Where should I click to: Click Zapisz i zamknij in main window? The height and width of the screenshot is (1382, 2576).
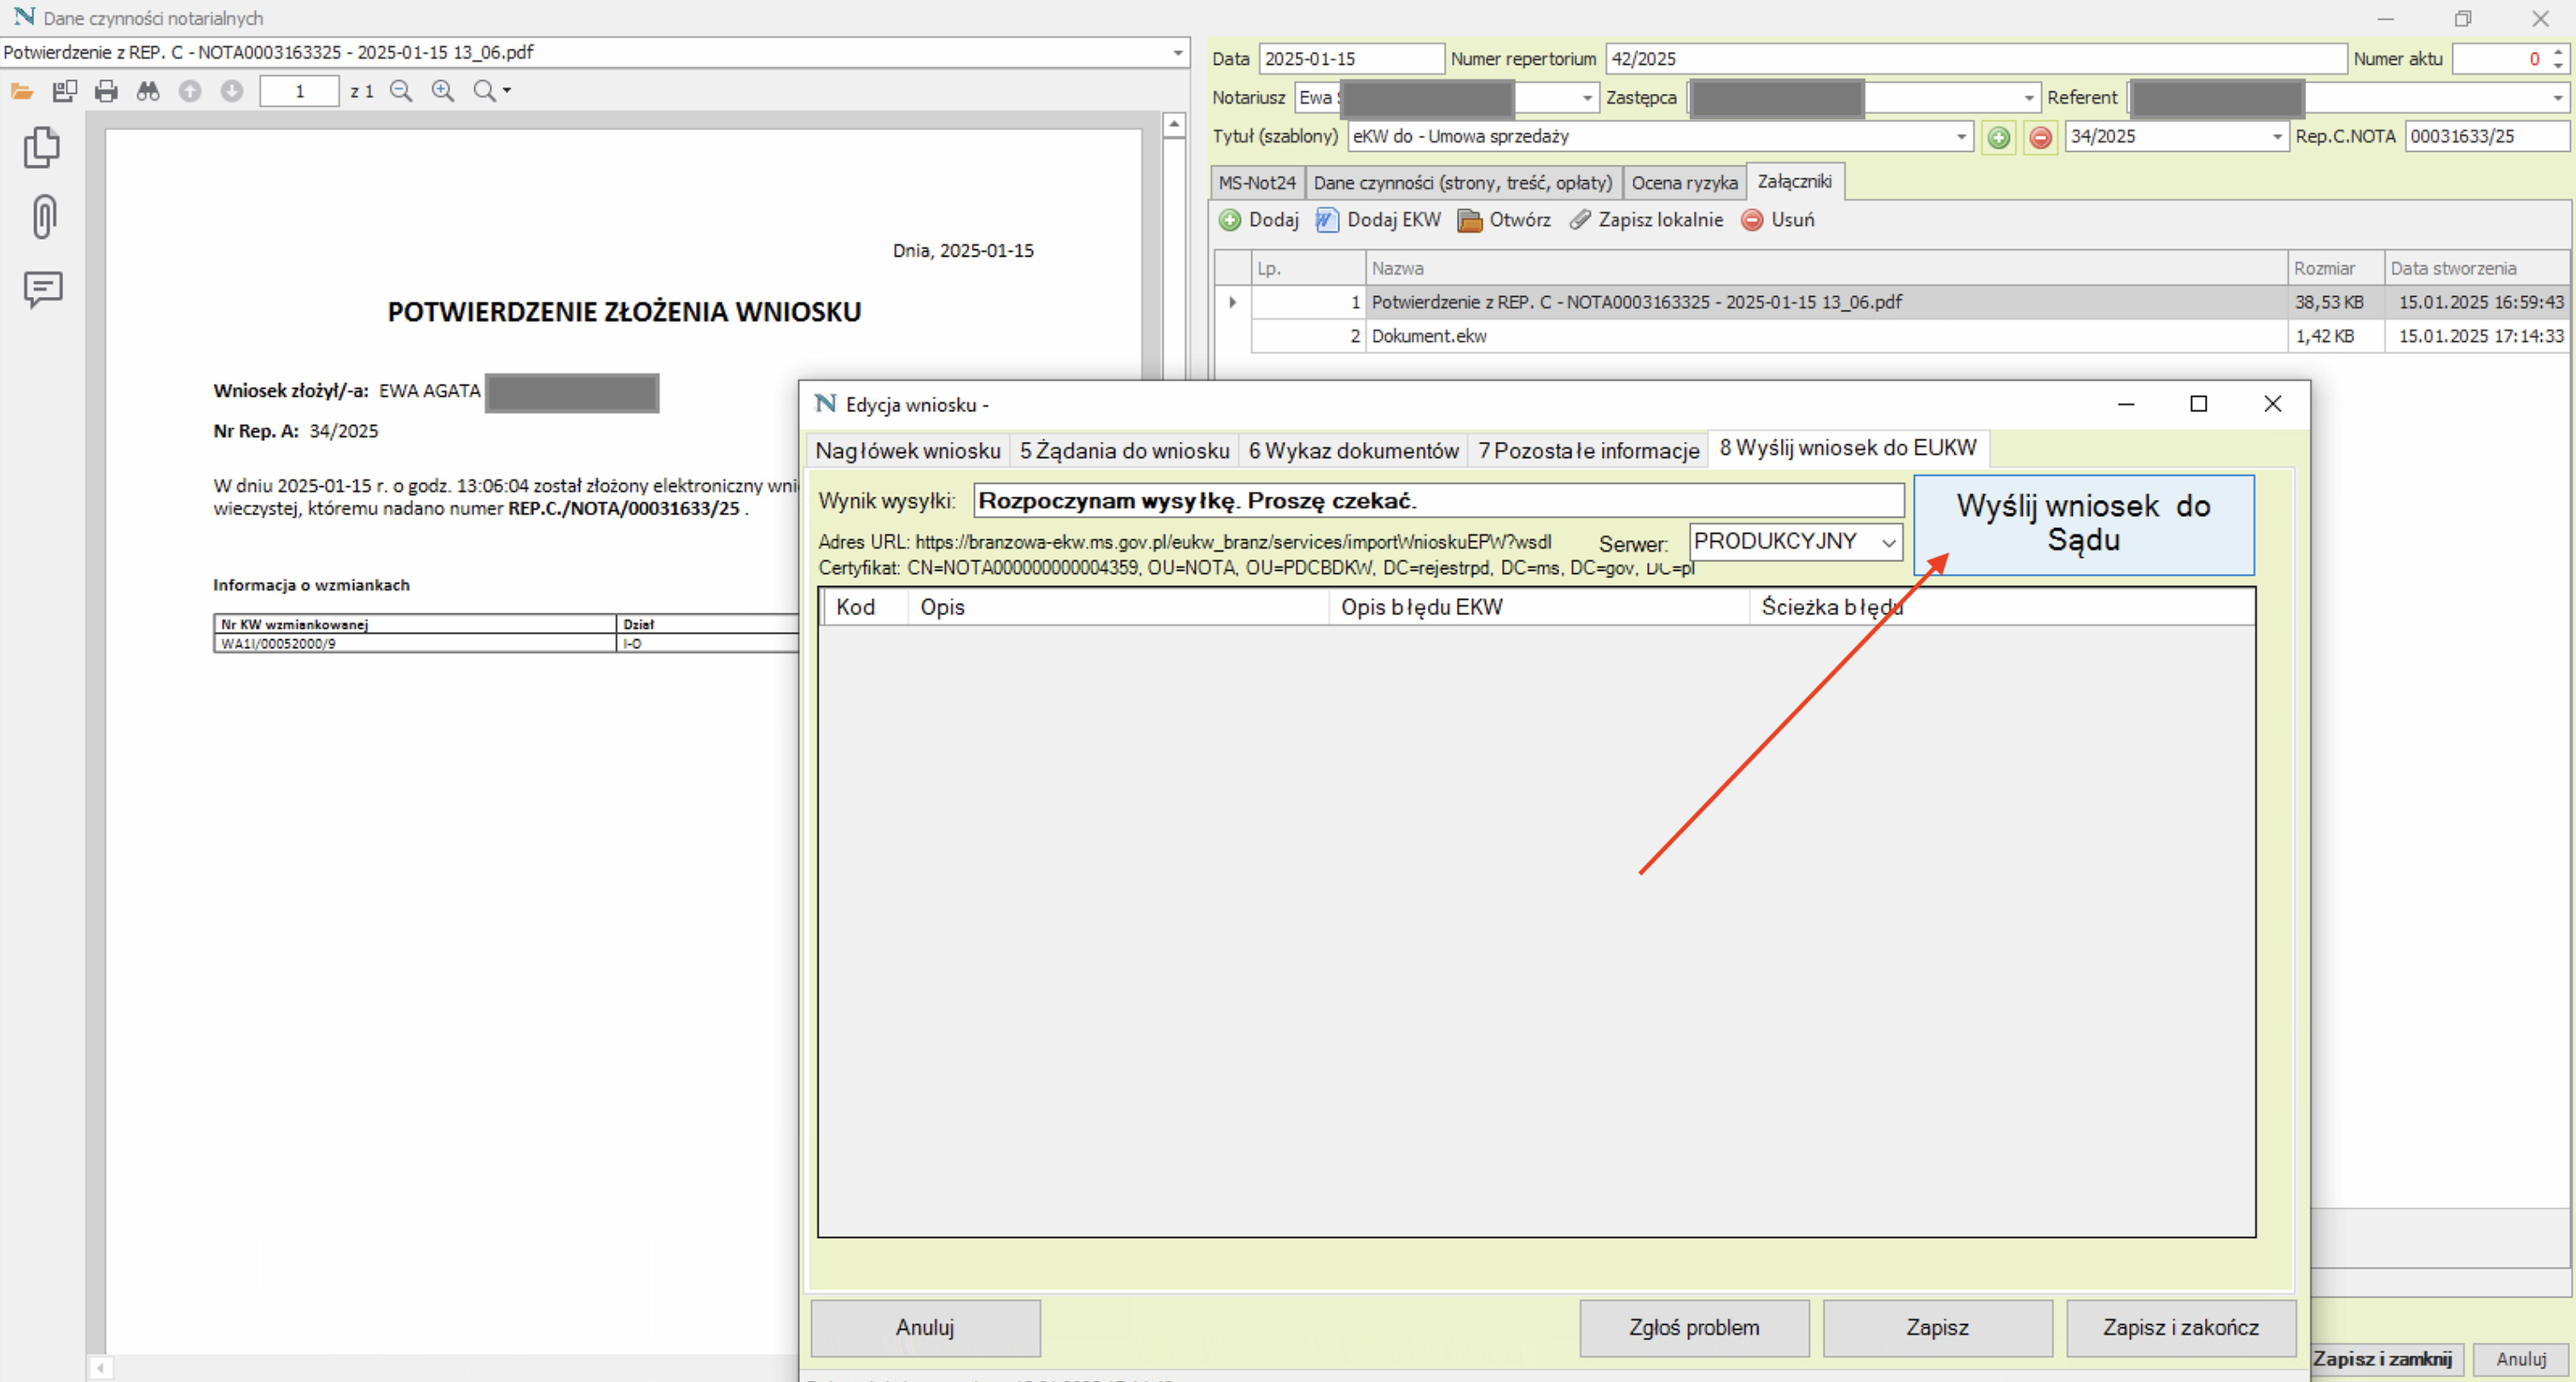pos(2384,1359)
